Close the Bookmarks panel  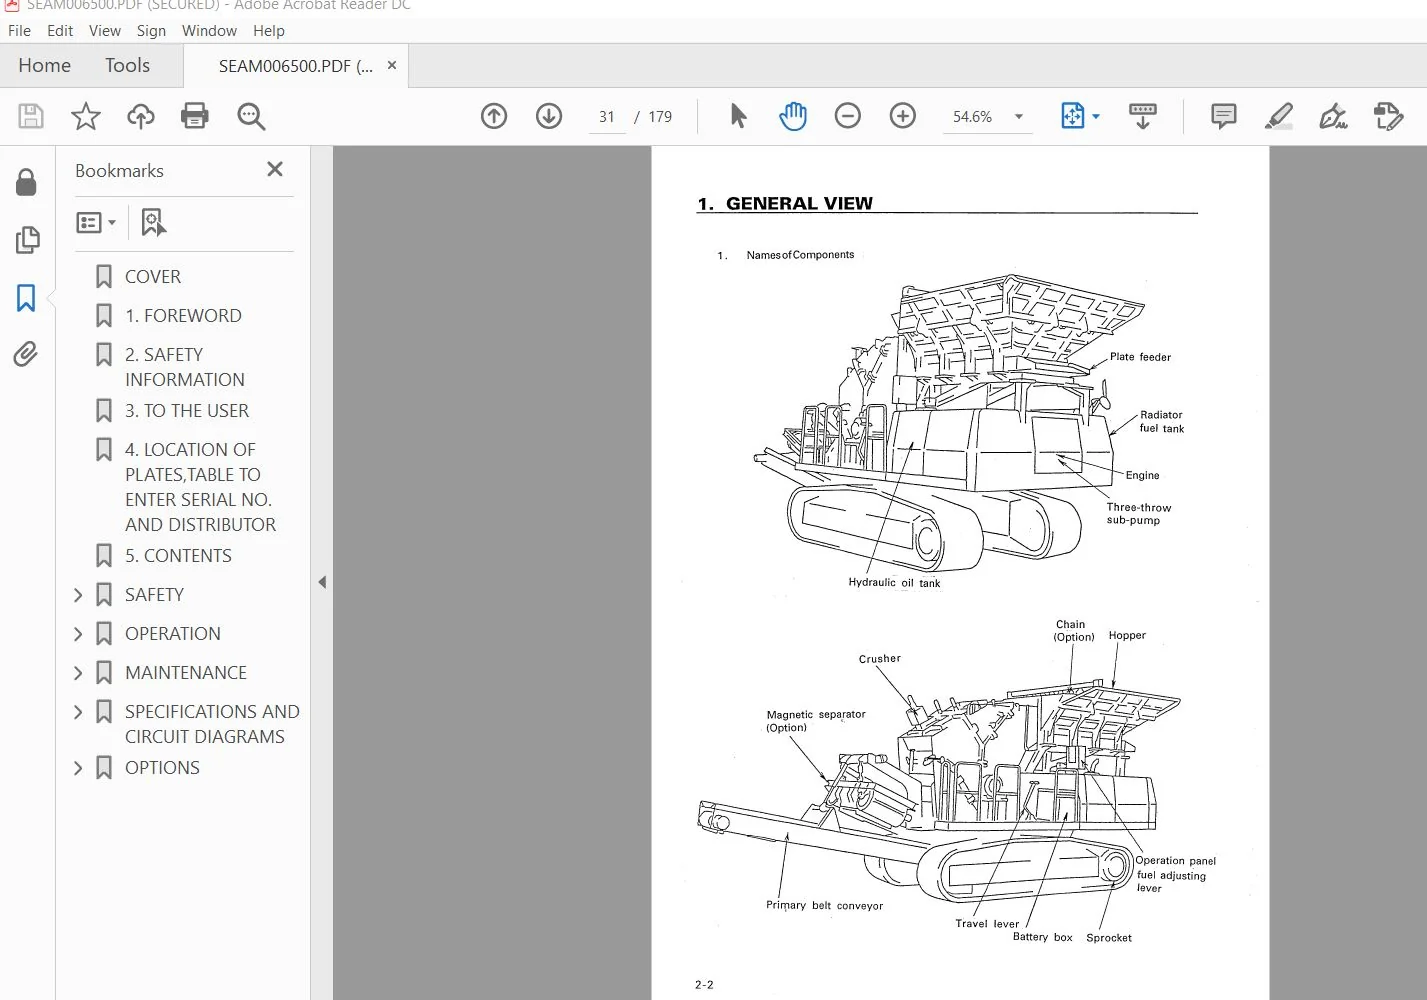click(x=275, y=170)
